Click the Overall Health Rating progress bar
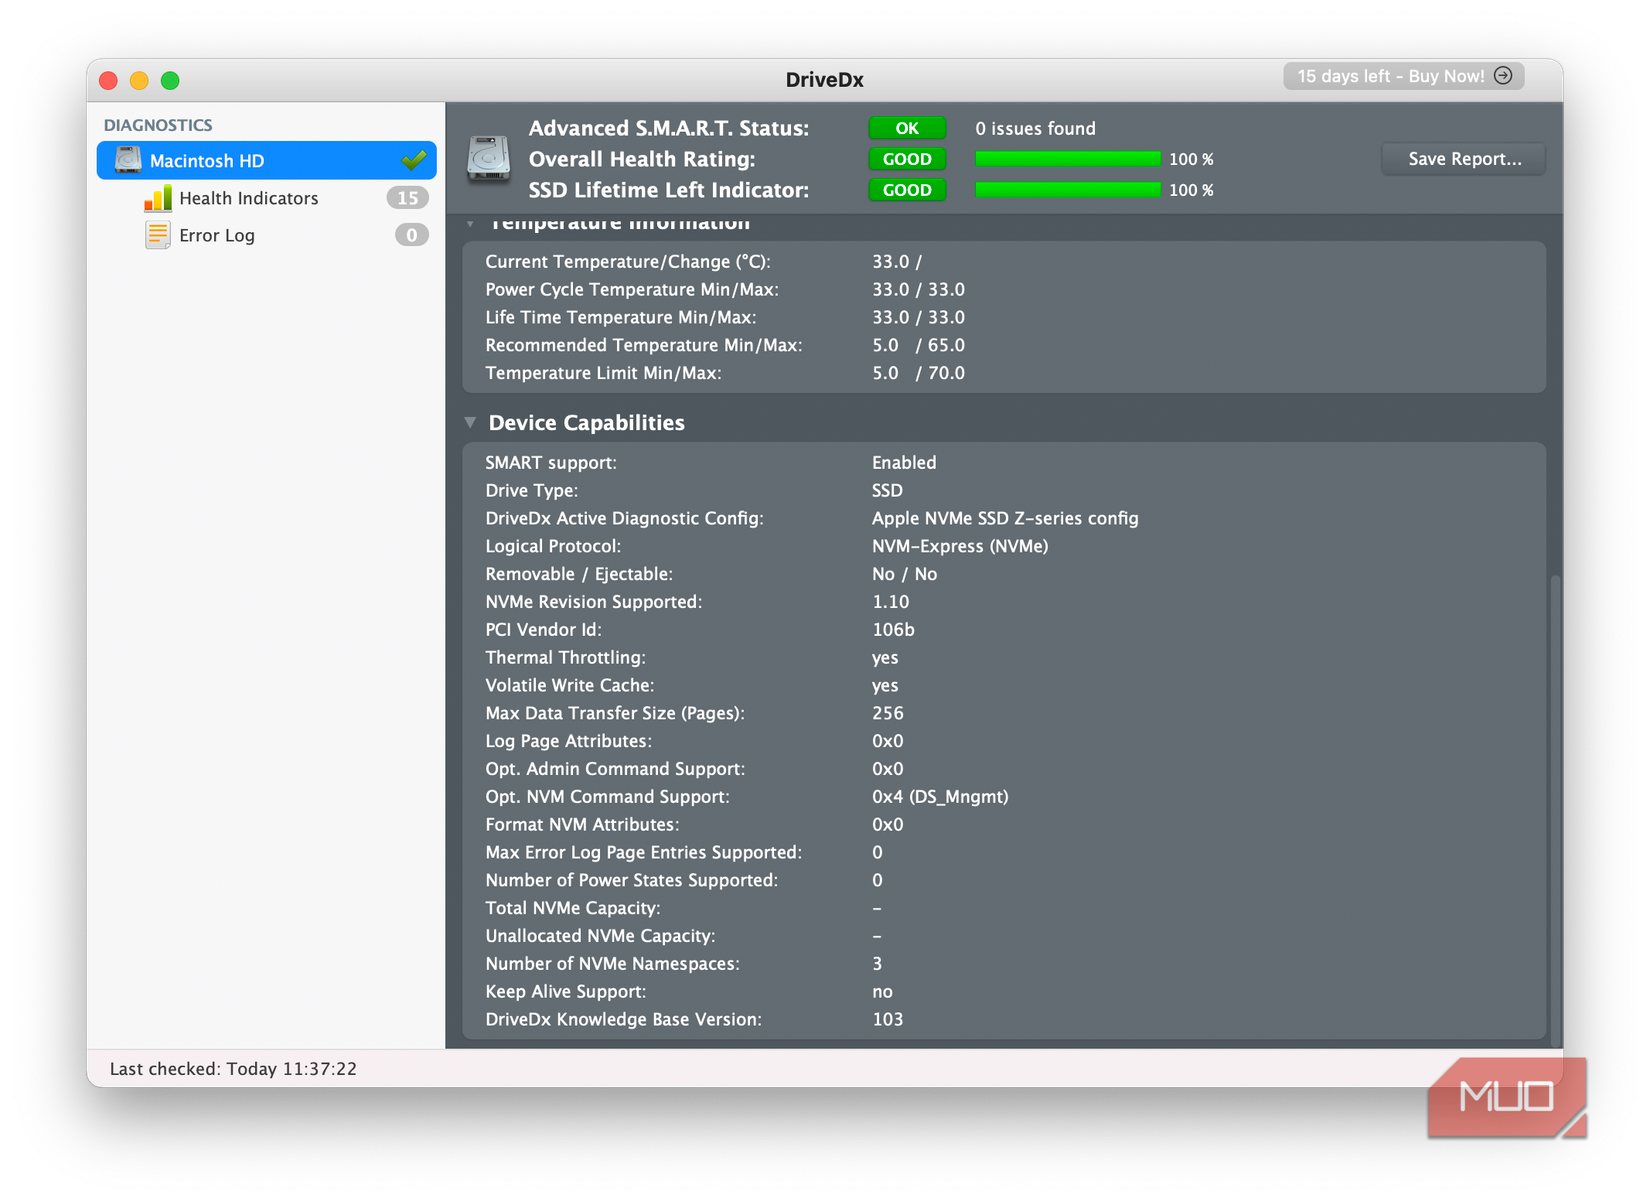Image resolution: width=1650 pixels, height=1202 pixels. click(1068, 159)
